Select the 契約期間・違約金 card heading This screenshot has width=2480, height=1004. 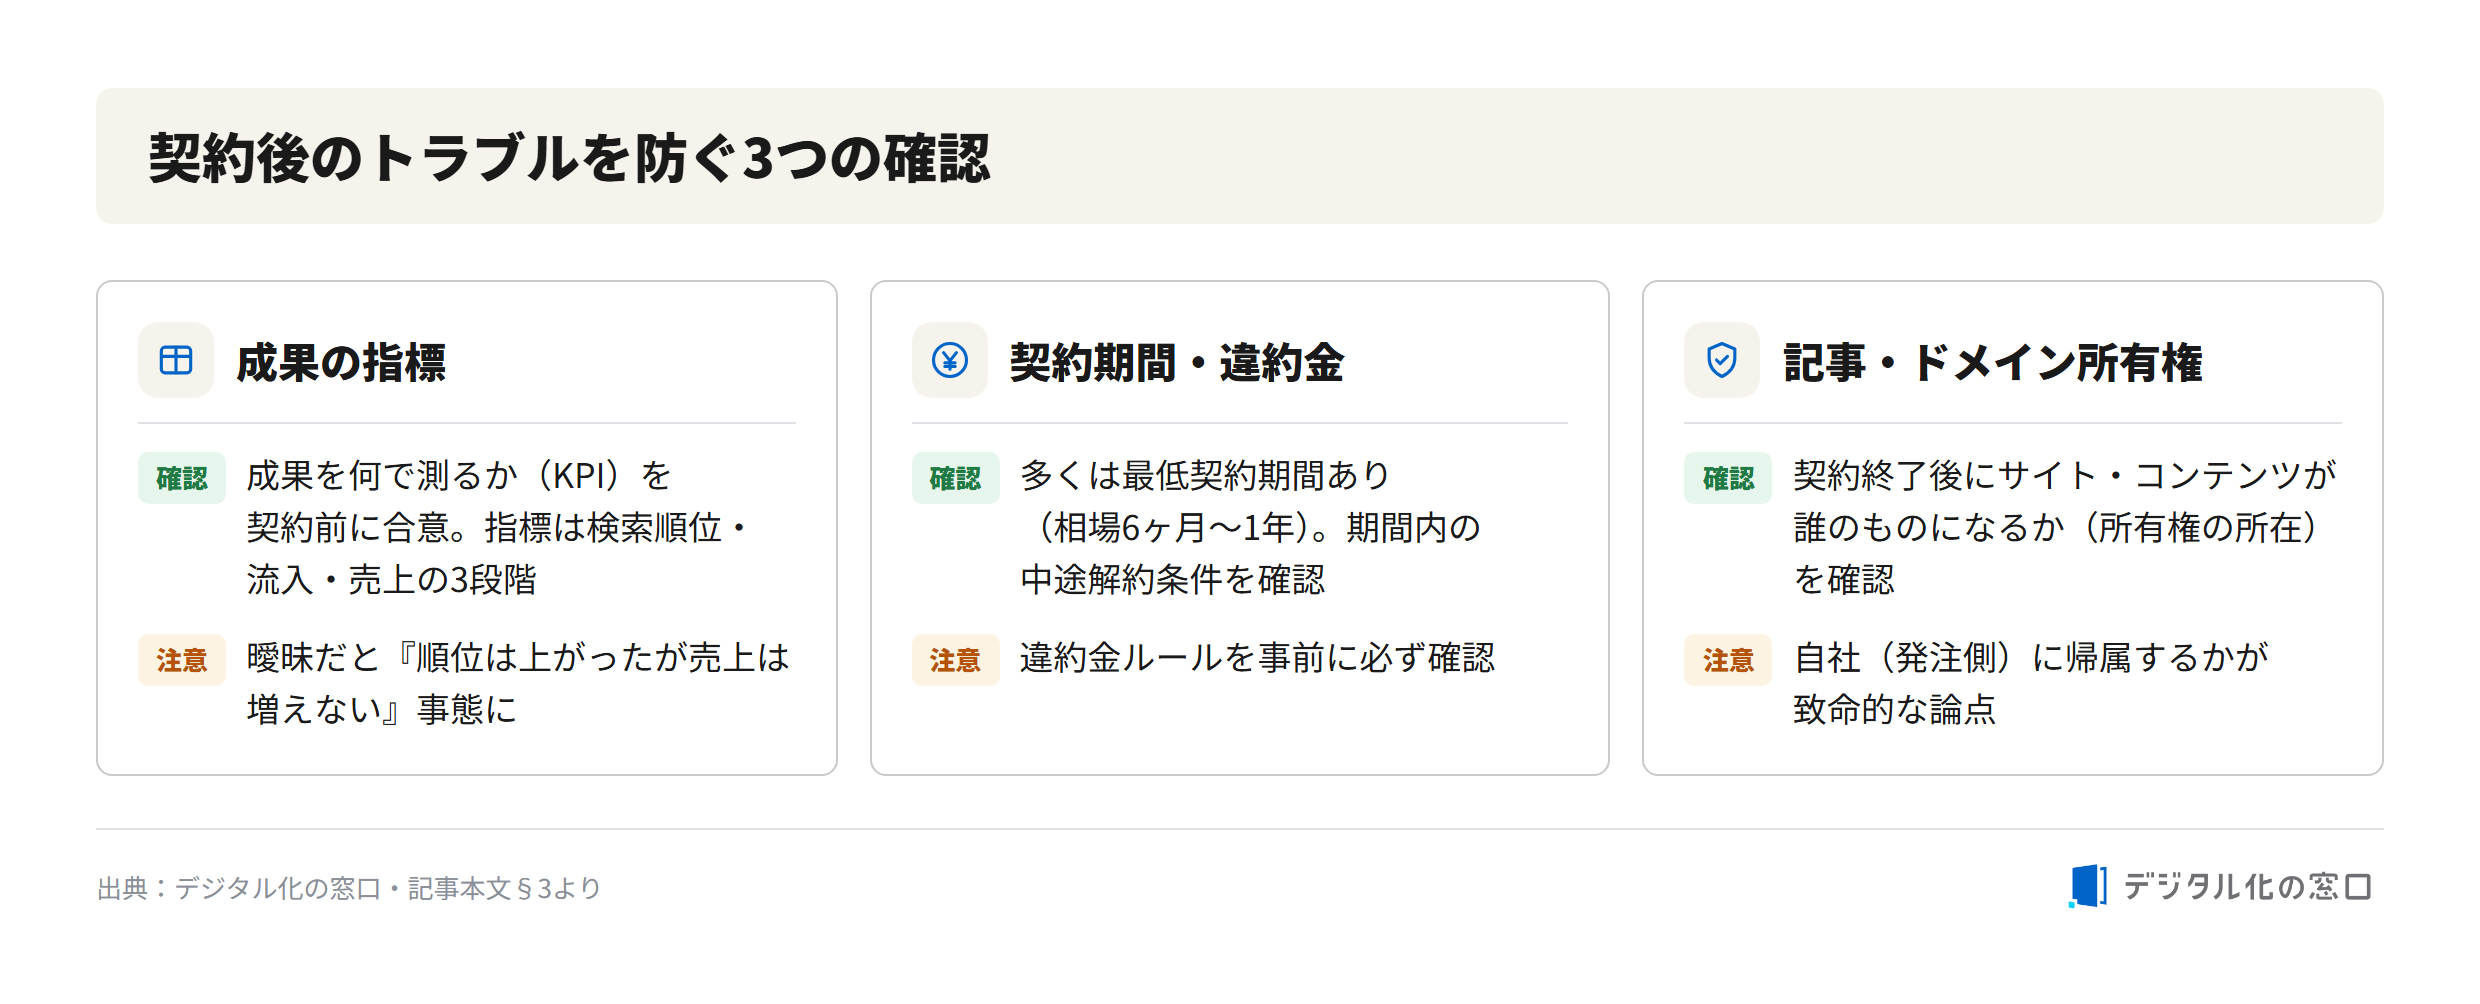1177,362
